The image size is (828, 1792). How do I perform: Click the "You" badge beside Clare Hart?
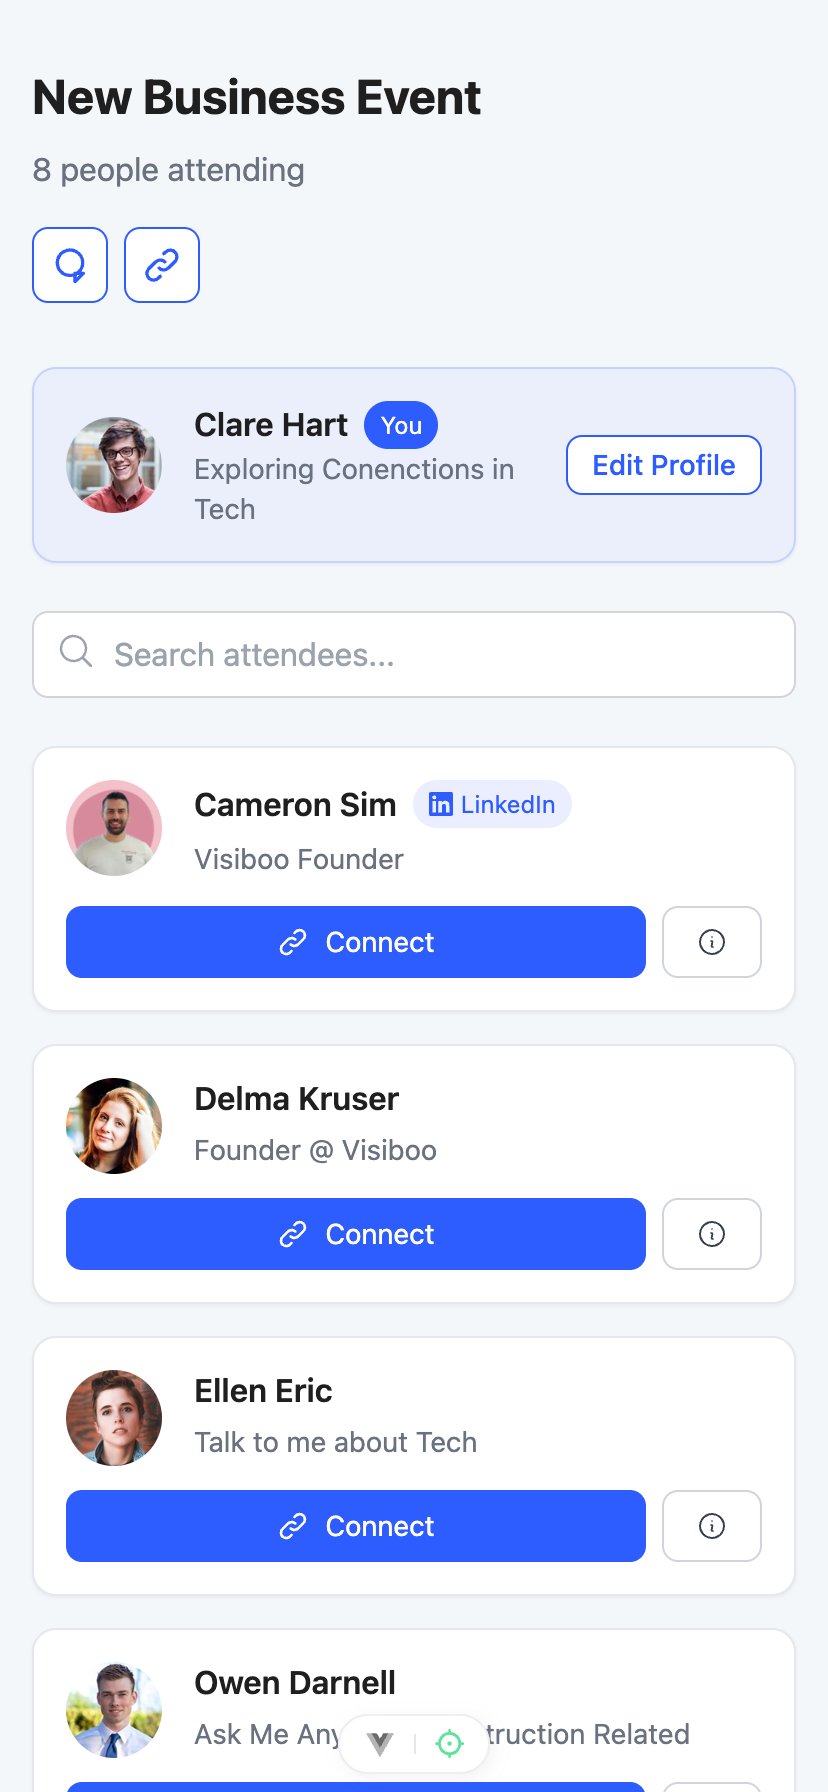(x=401, y=425)
